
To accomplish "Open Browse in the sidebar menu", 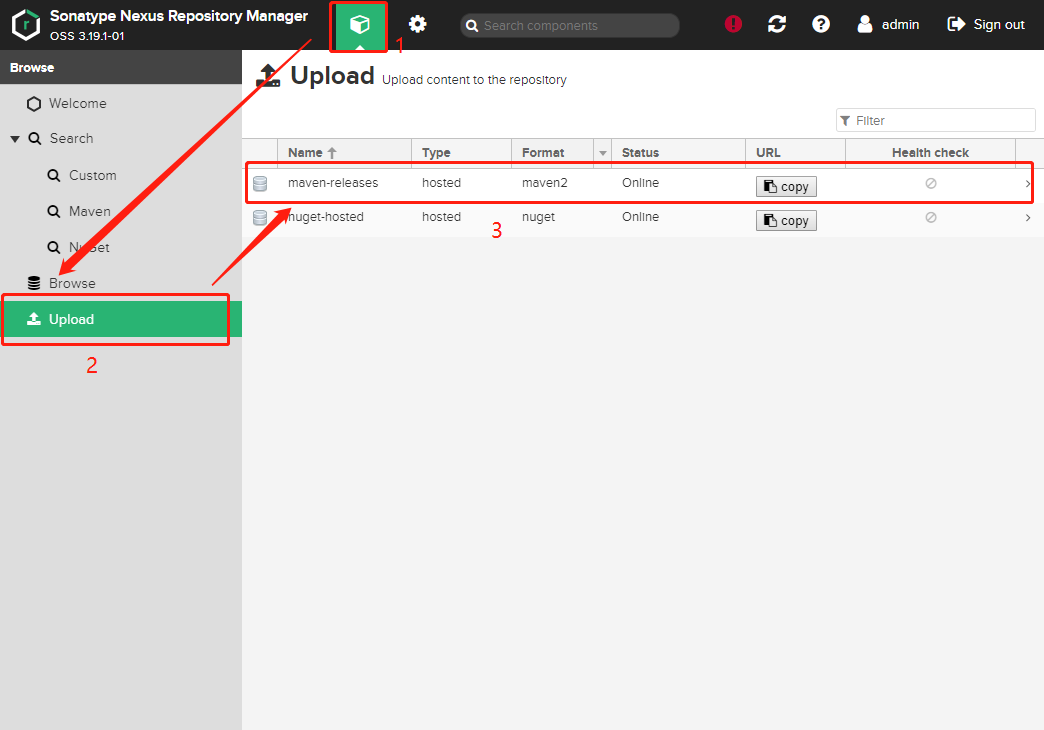I will (72, 283).
